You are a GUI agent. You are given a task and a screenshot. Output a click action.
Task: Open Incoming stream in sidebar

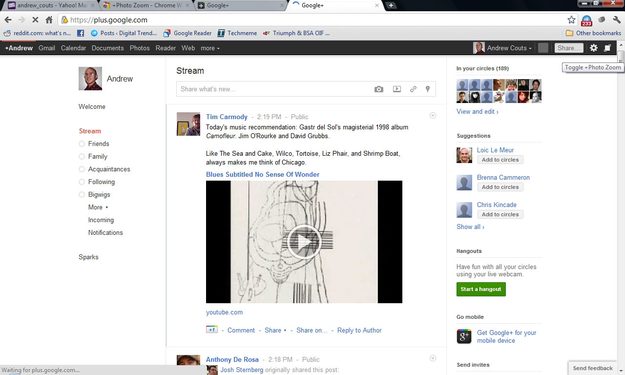(101, 220)
